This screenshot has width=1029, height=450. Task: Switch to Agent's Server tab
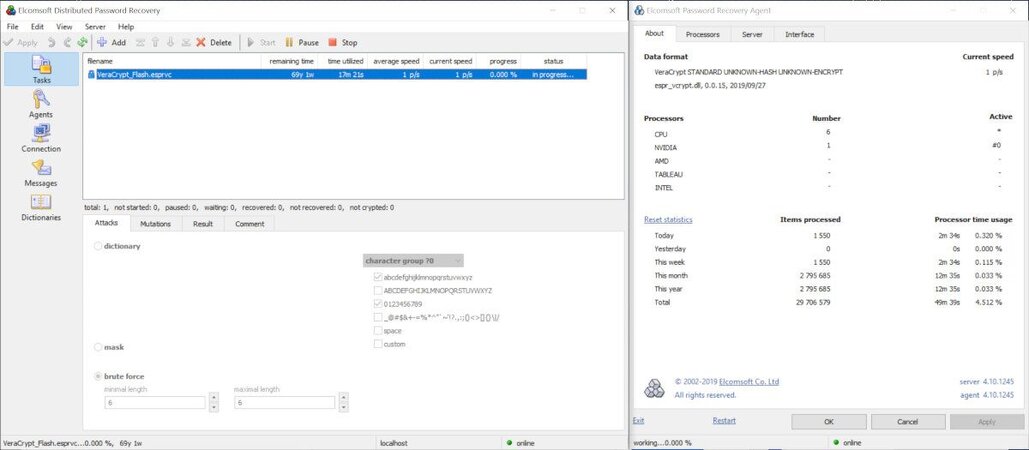point(752,34)
